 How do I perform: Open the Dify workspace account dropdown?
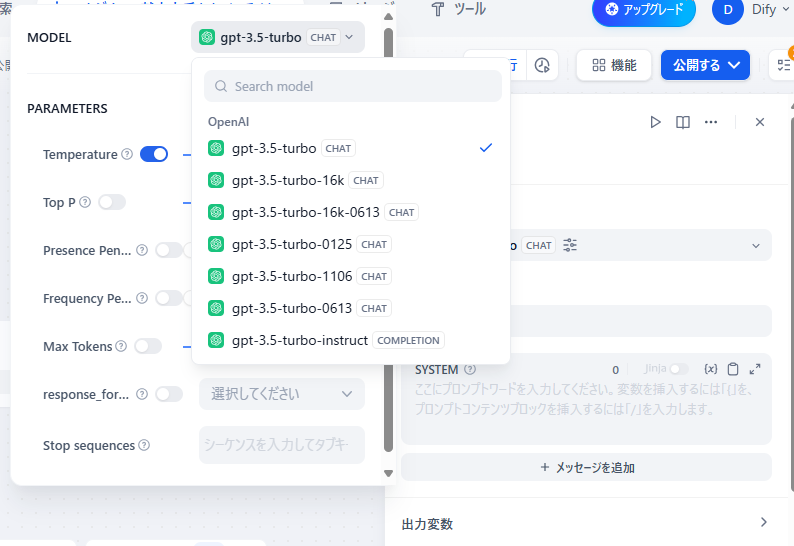tap(771, 10)
